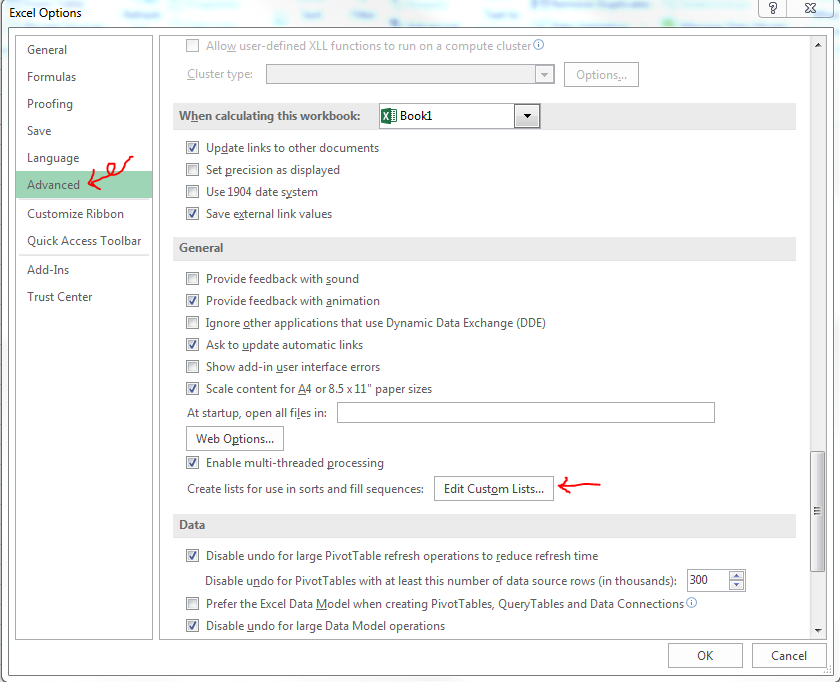Click info icon next to Excel Data Model
Viewport: 840px width, 682px height.
(x=692, y=603)
